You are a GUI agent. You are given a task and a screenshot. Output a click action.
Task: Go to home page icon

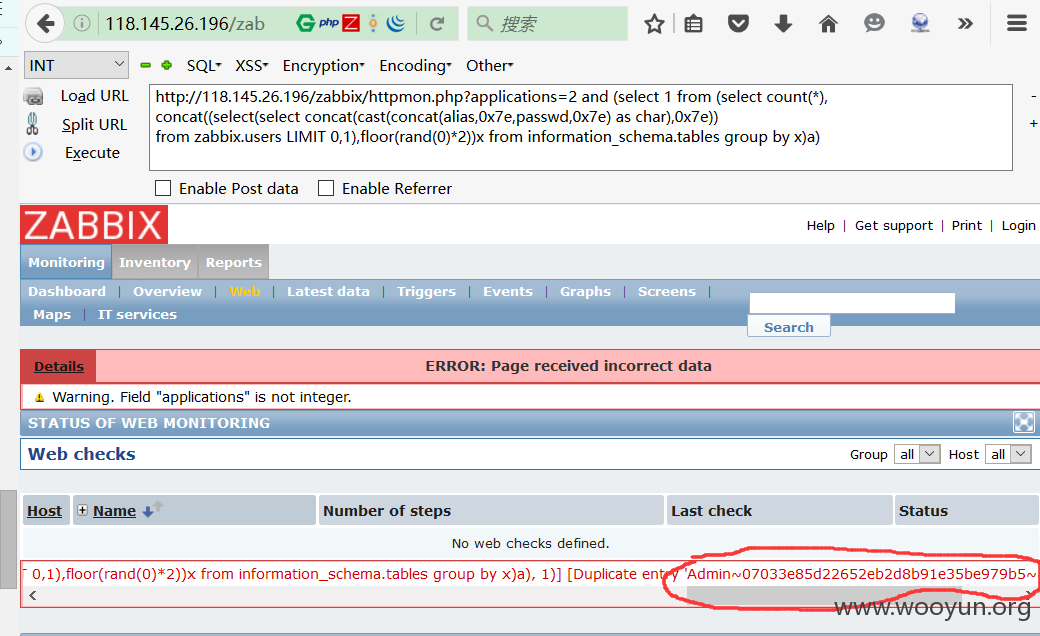[828, 24]
